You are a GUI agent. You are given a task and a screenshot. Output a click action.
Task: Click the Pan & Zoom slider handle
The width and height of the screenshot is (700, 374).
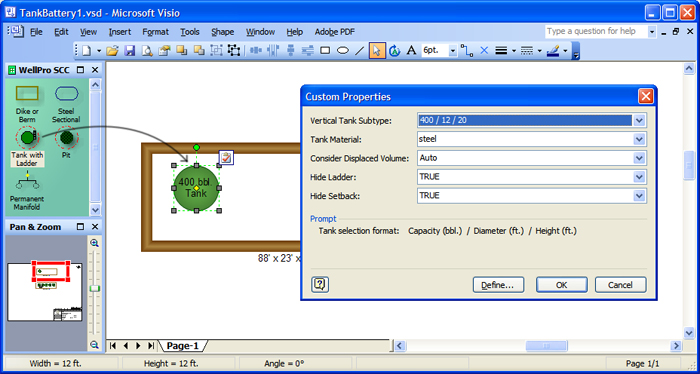point(95,289)
